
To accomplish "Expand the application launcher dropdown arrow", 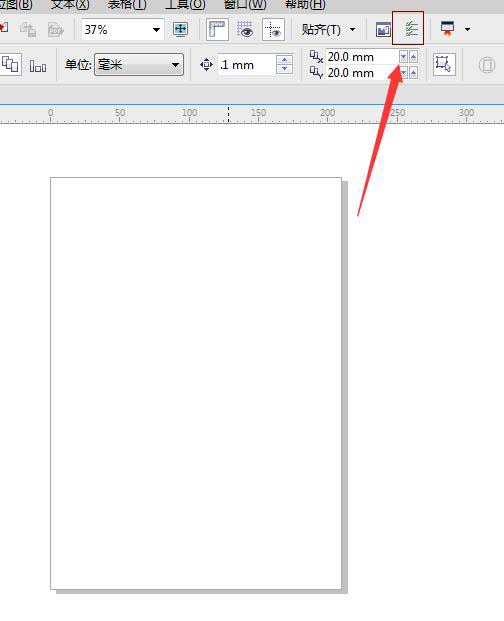I will [468, 29].
